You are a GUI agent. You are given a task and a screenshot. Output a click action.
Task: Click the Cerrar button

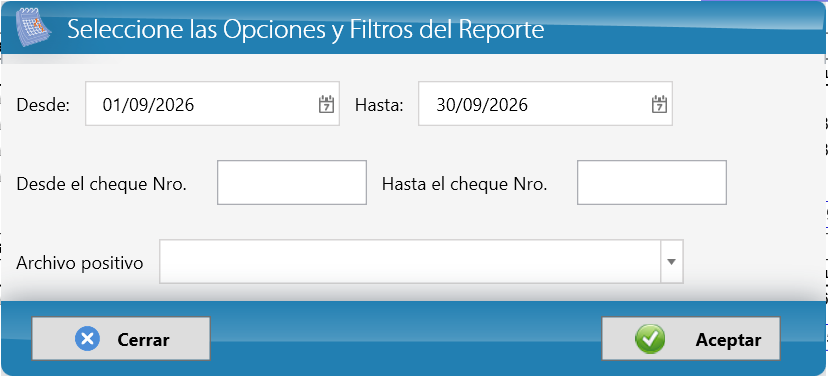click(121, 339)
